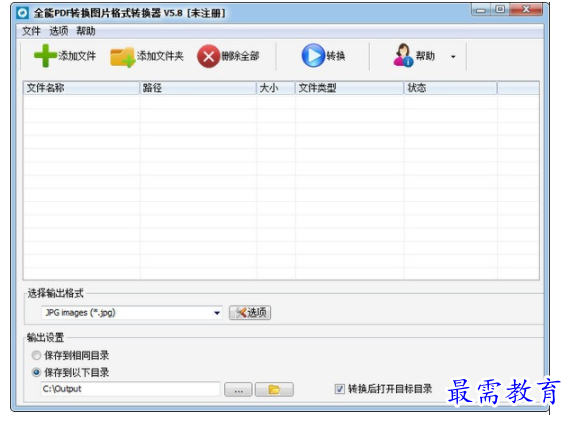Sort by the 路径 column header
Viewport: 569px width, 423px height.
click(198, 88)
